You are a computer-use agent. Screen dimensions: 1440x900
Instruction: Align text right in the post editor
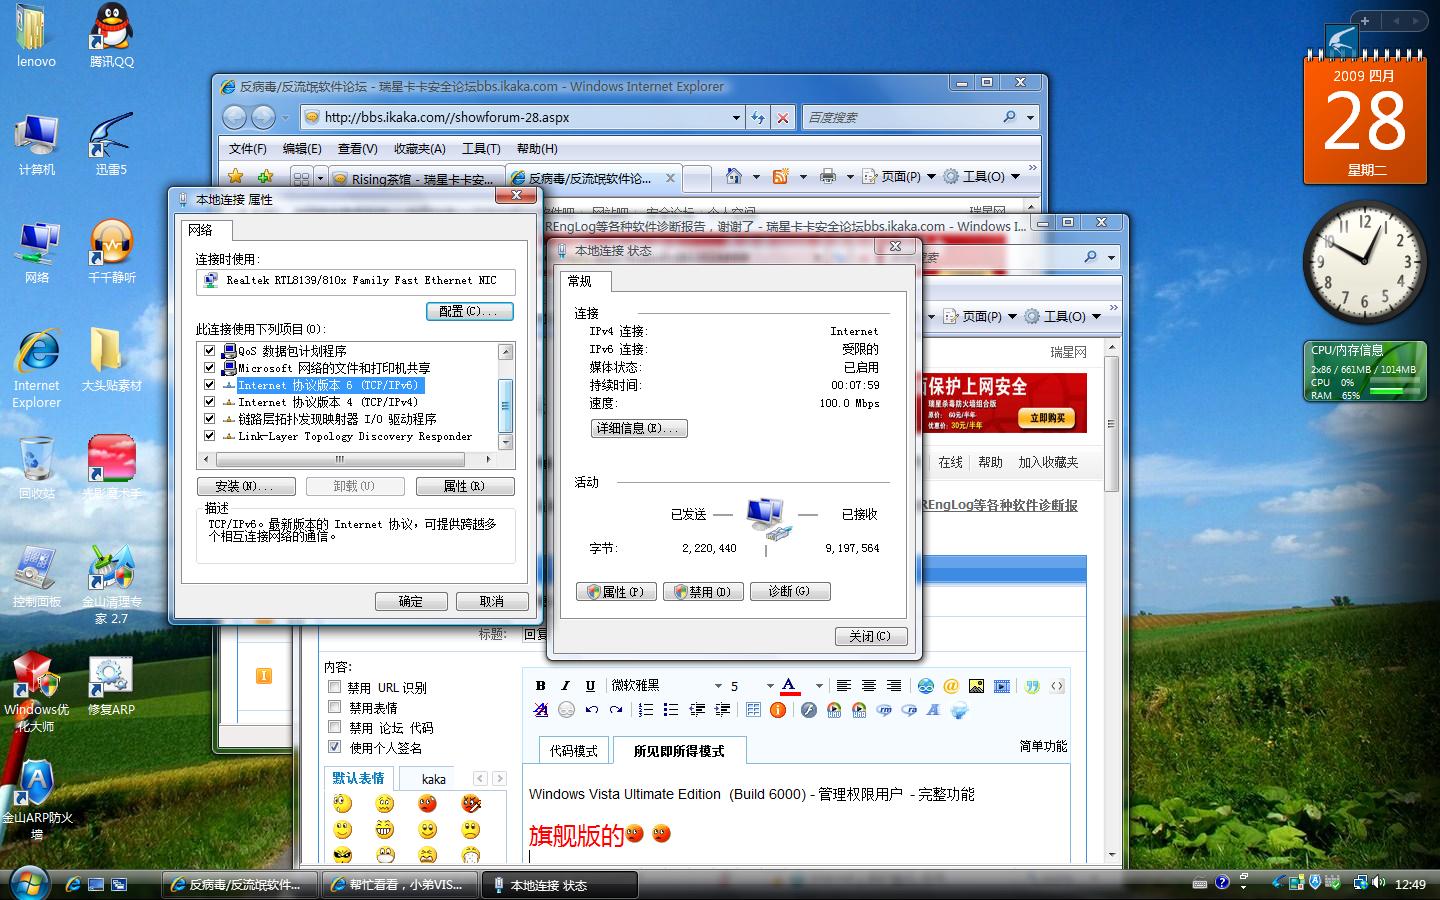[x=894, y=686]
